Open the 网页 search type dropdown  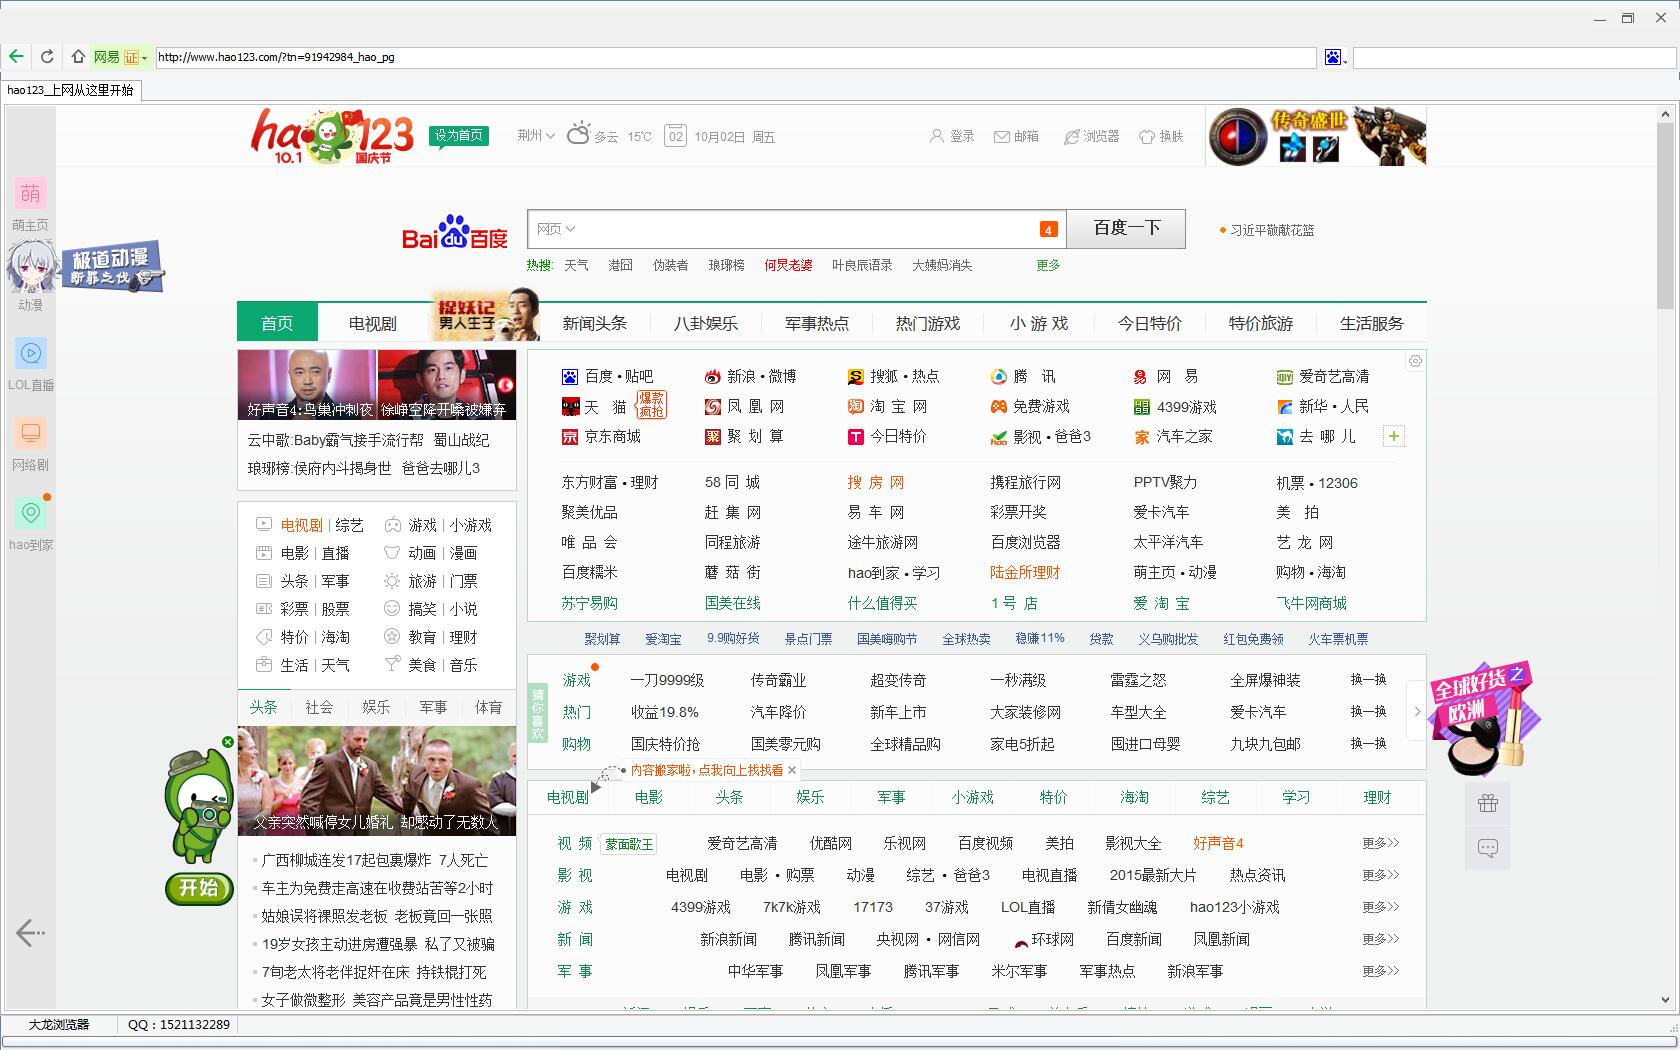(x=556, y=229)
